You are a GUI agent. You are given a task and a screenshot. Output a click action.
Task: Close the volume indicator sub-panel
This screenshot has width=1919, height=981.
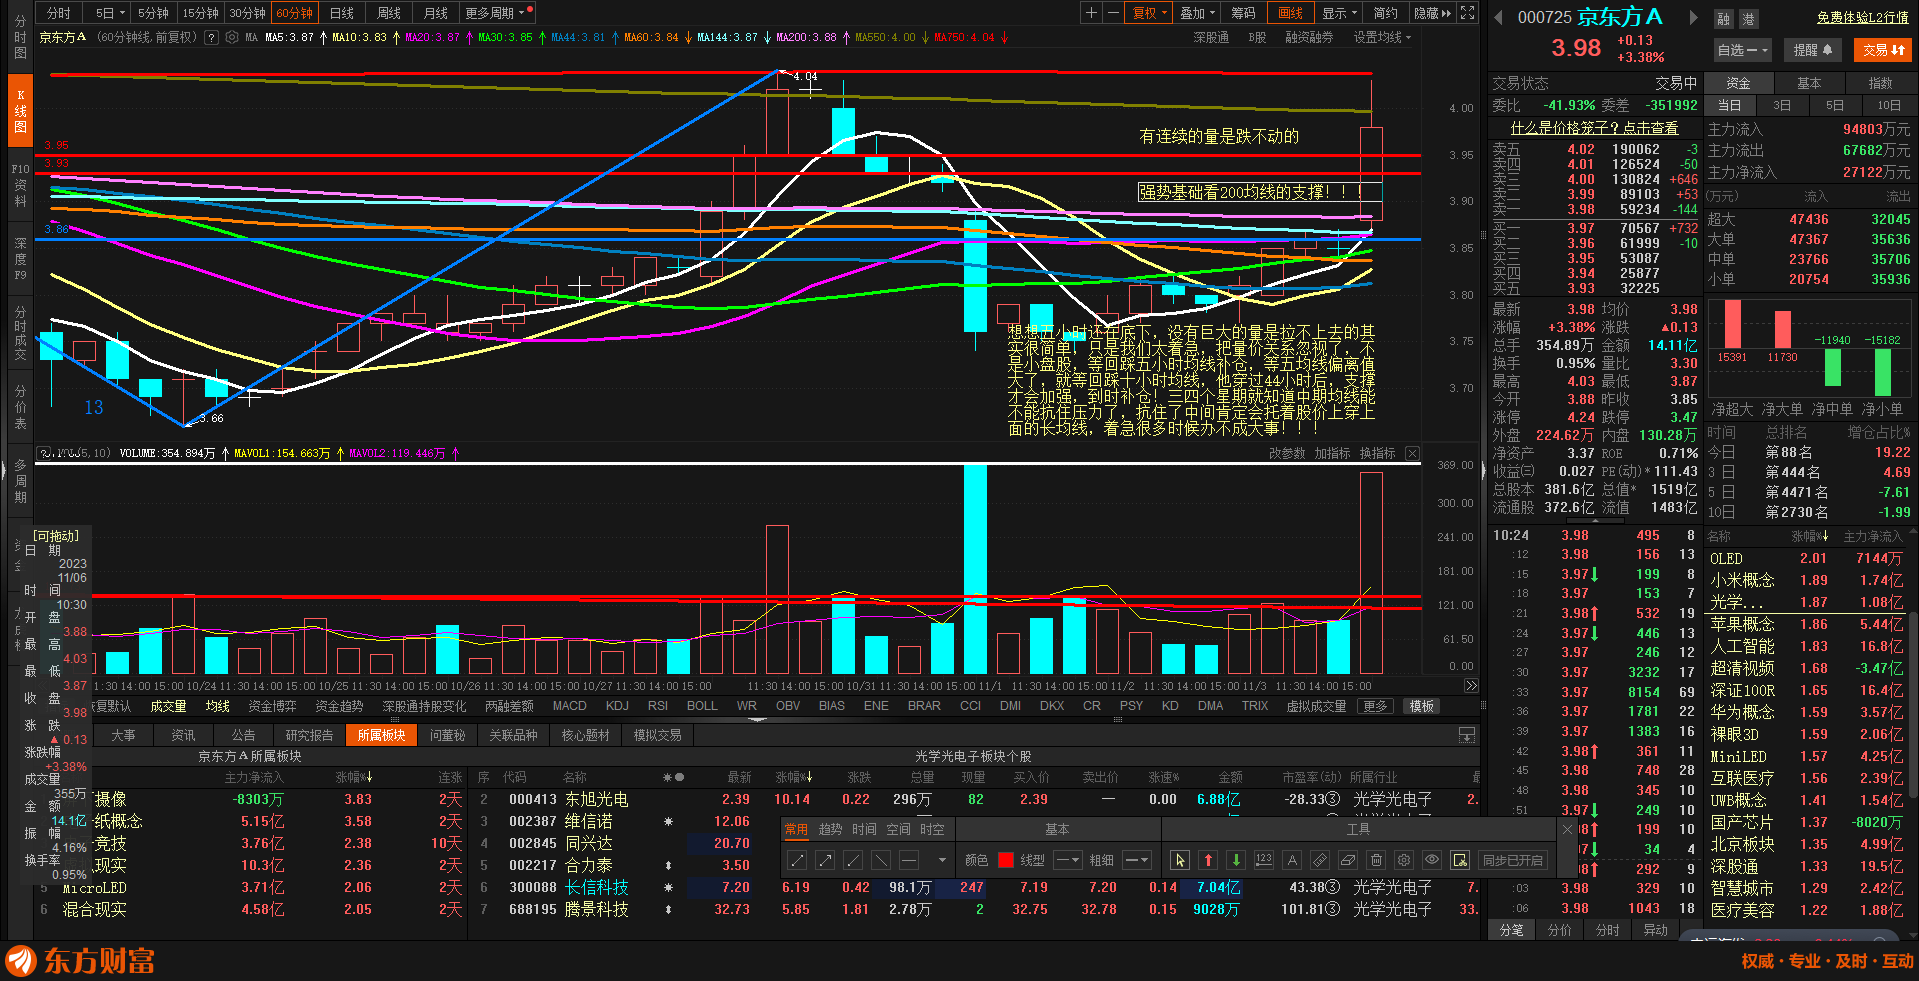tap(1412, 454)
